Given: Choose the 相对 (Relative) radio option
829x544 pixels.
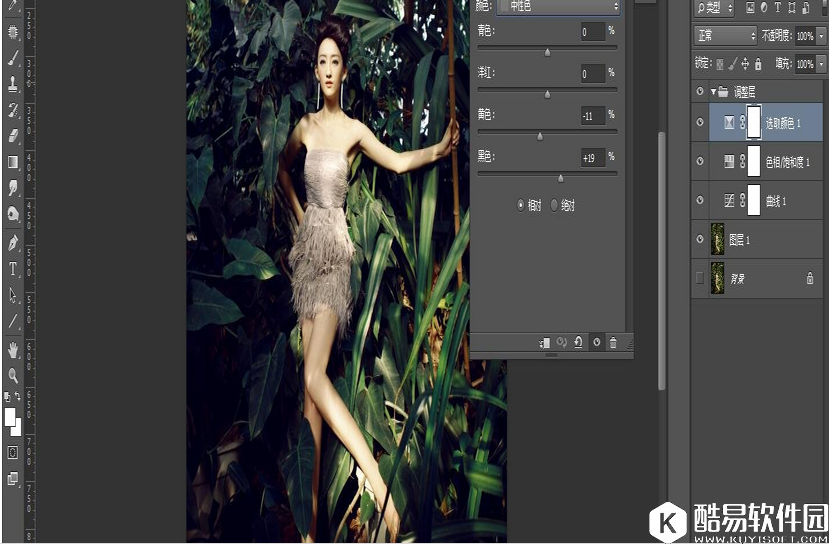Looking at the screenshot, I should coord(521,205).
